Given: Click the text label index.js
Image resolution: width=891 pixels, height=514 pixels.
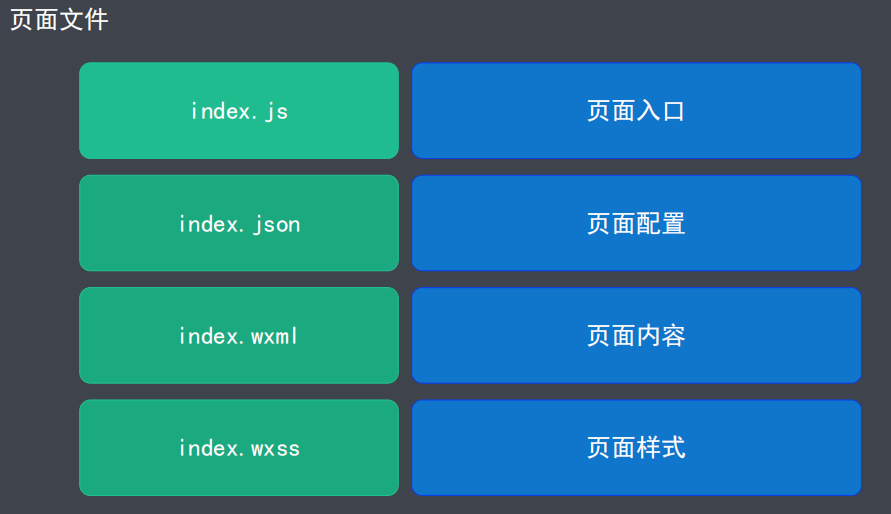Looking at the screenshot, I should [239, 111].
